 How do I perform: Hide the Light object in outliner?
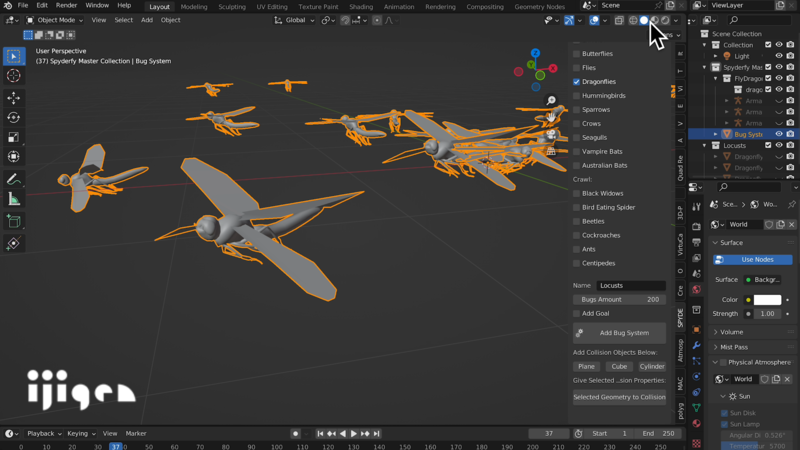779,56
